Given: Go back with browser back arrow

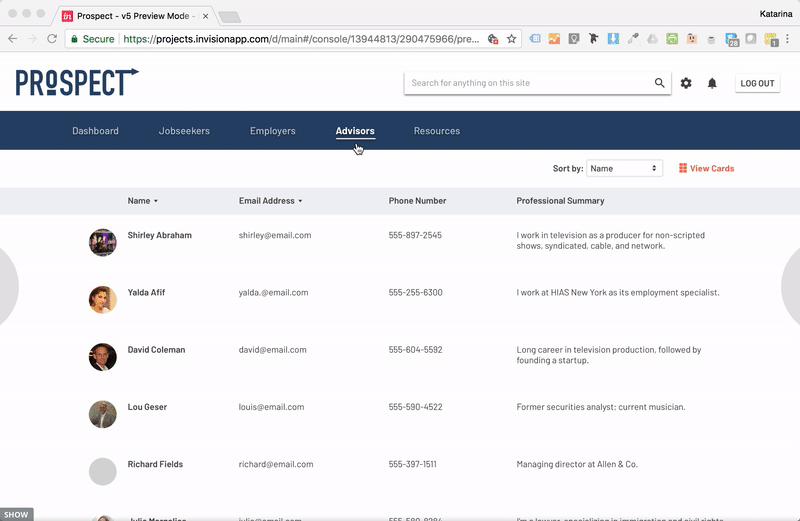Looking at the screenshot, I should pyautogui.click(x=13, y=39).
